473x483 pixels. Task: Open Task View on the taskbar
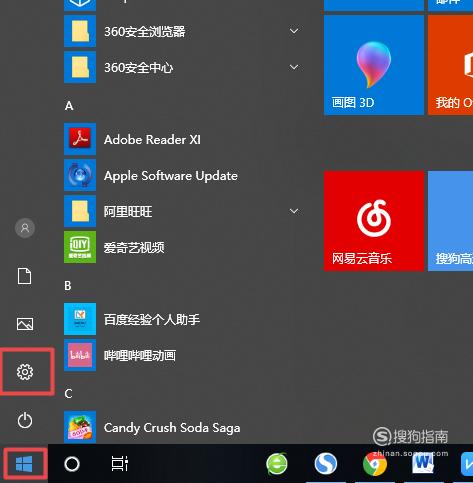(120, 464)
